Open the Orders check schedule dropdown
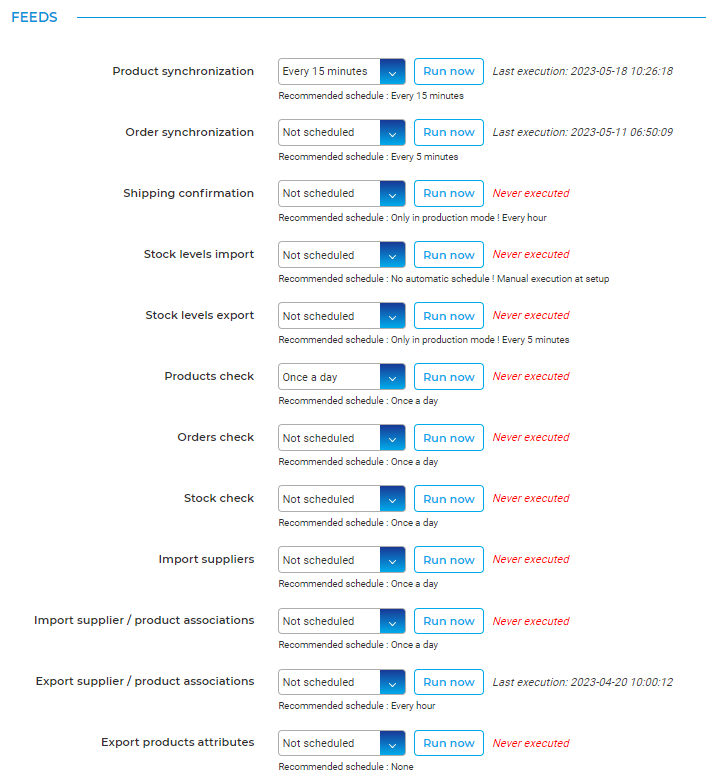Screen dimensions: 706x774 [341, 438]
